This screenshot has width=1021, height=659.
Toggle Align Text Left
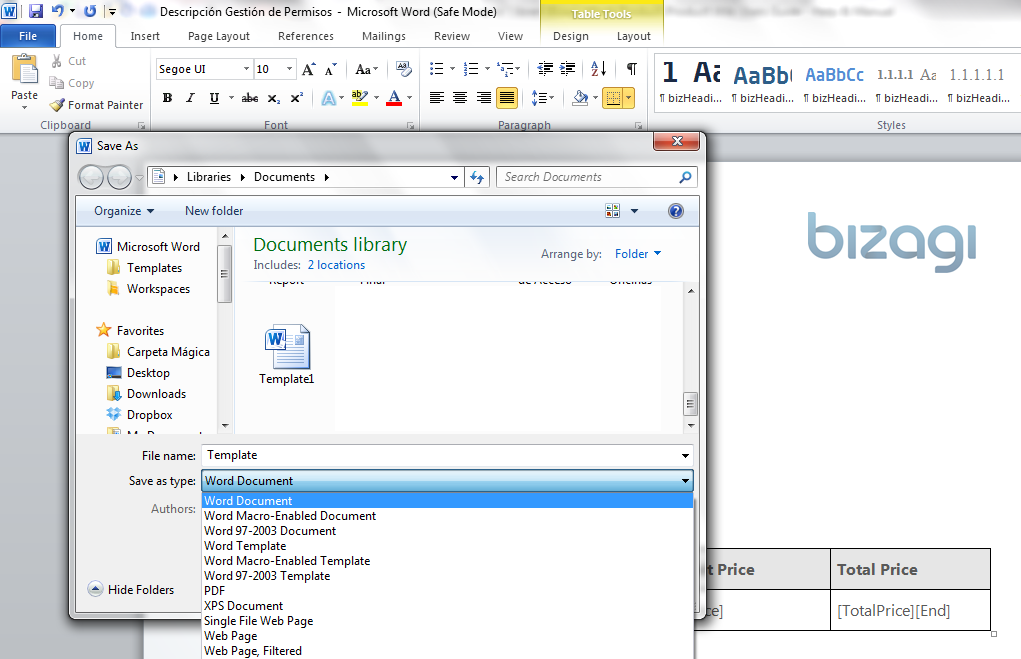point(436,98)
